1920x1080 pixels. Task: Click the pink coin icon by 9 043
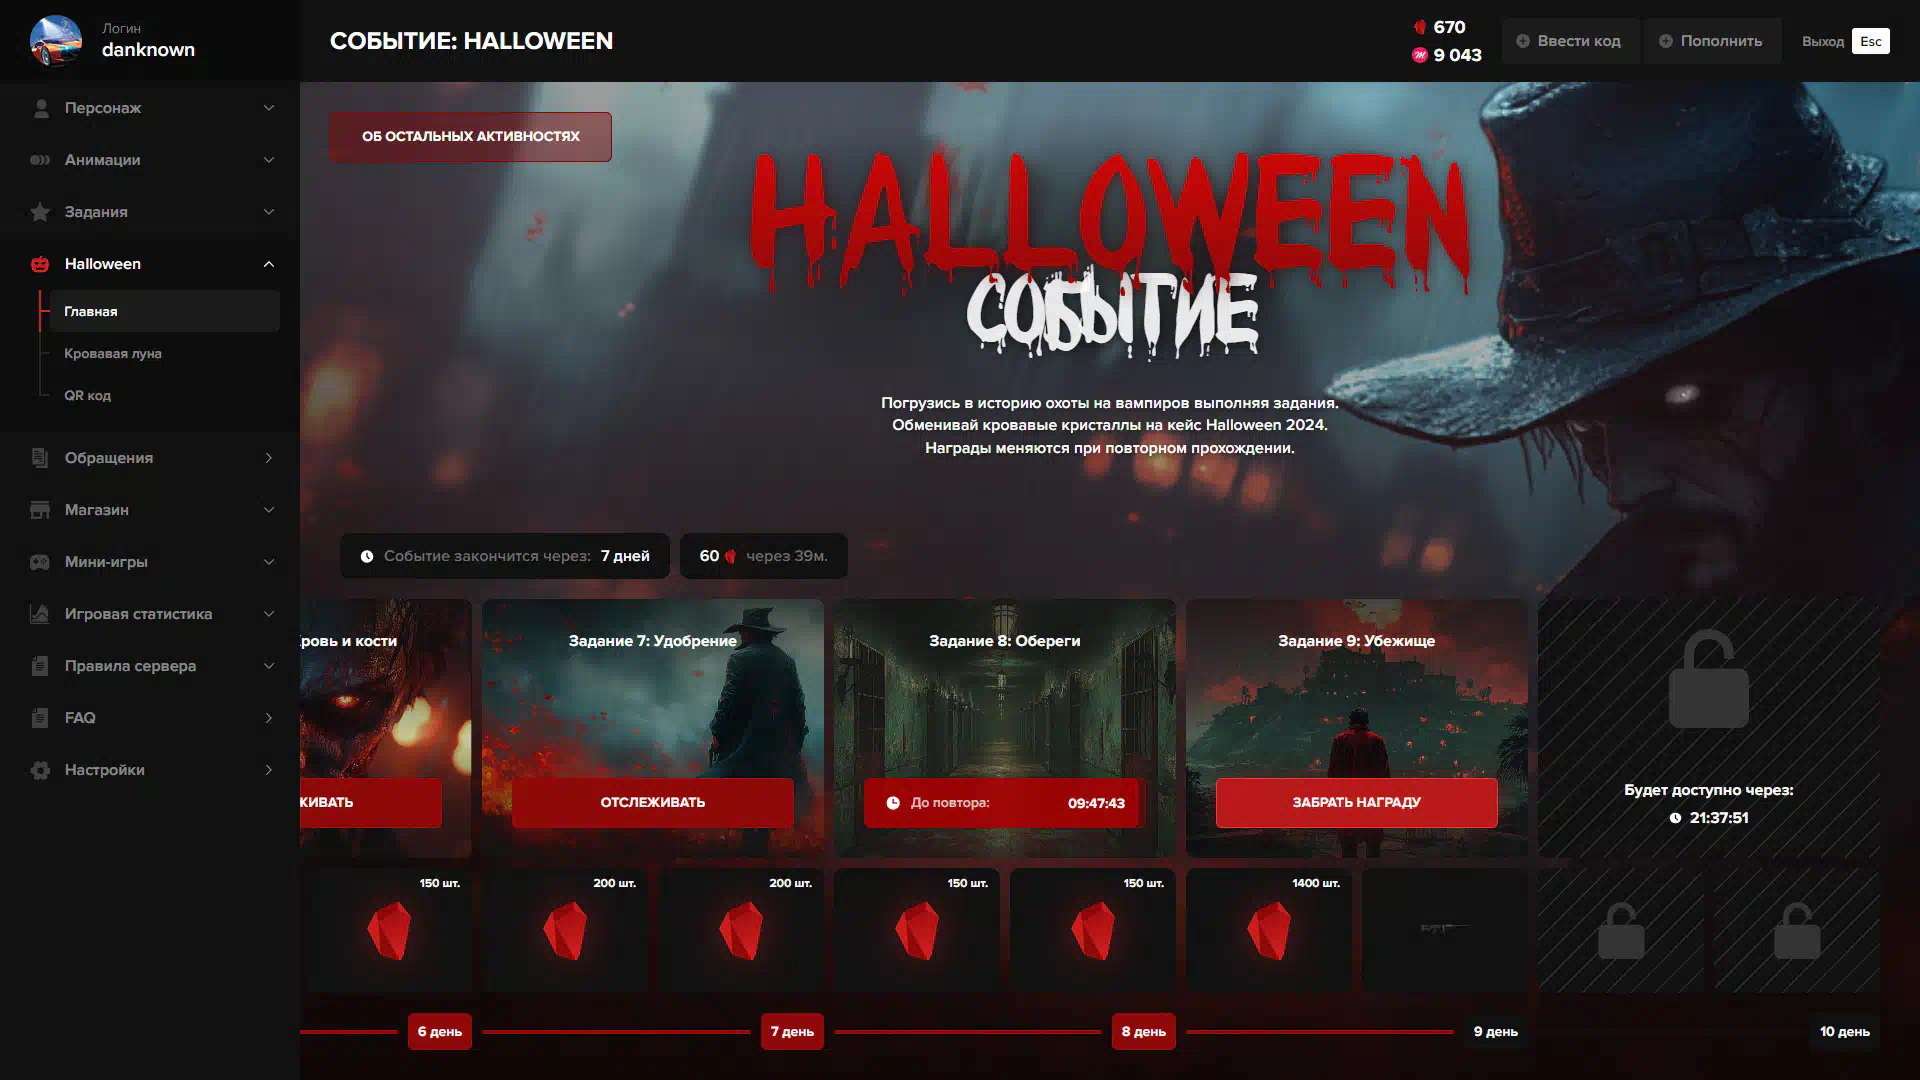pos(1420,55)
